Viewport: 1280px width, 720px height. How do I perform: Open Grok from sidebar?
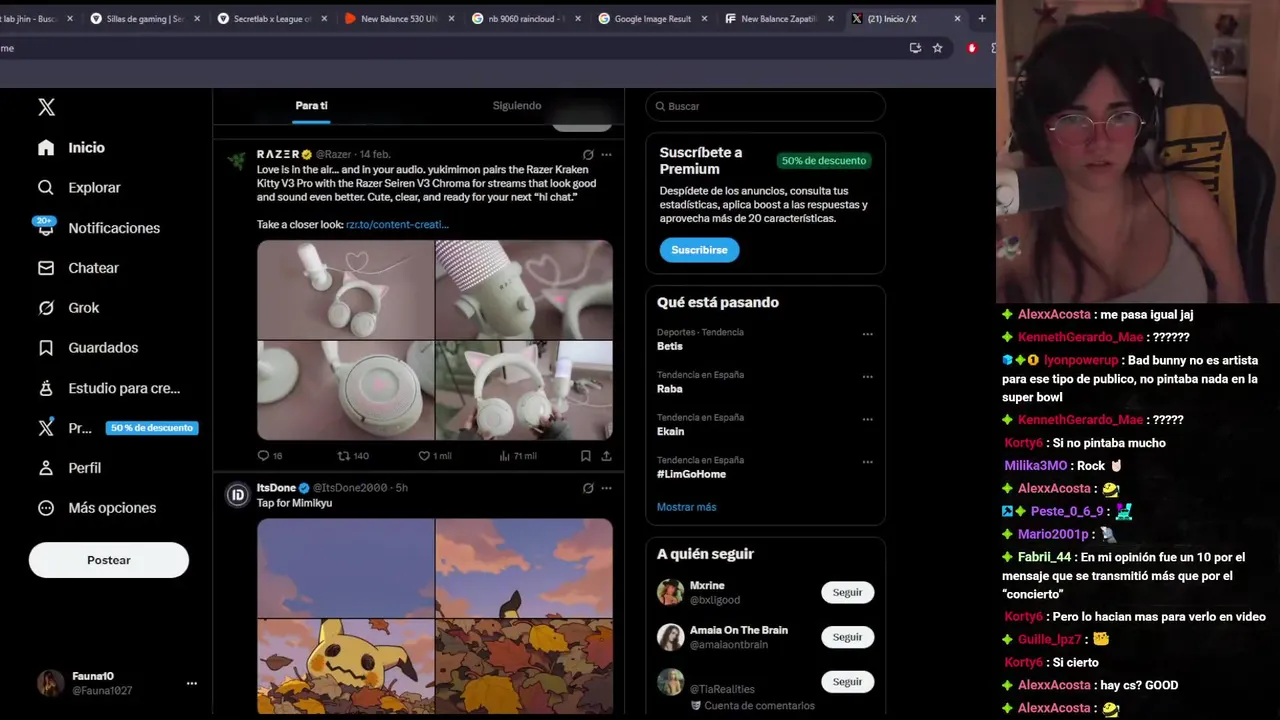(x=68, y=308)
